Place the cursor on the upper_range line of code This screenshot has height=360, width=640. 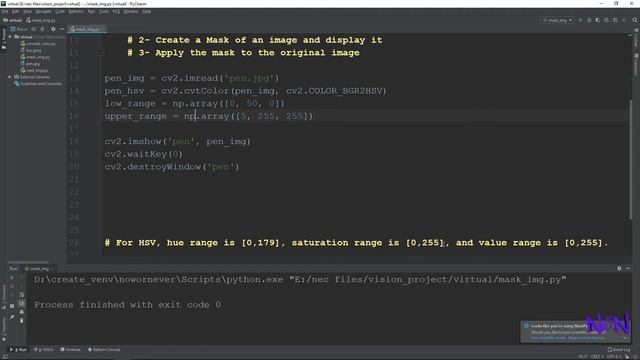(x=209, y=116)
